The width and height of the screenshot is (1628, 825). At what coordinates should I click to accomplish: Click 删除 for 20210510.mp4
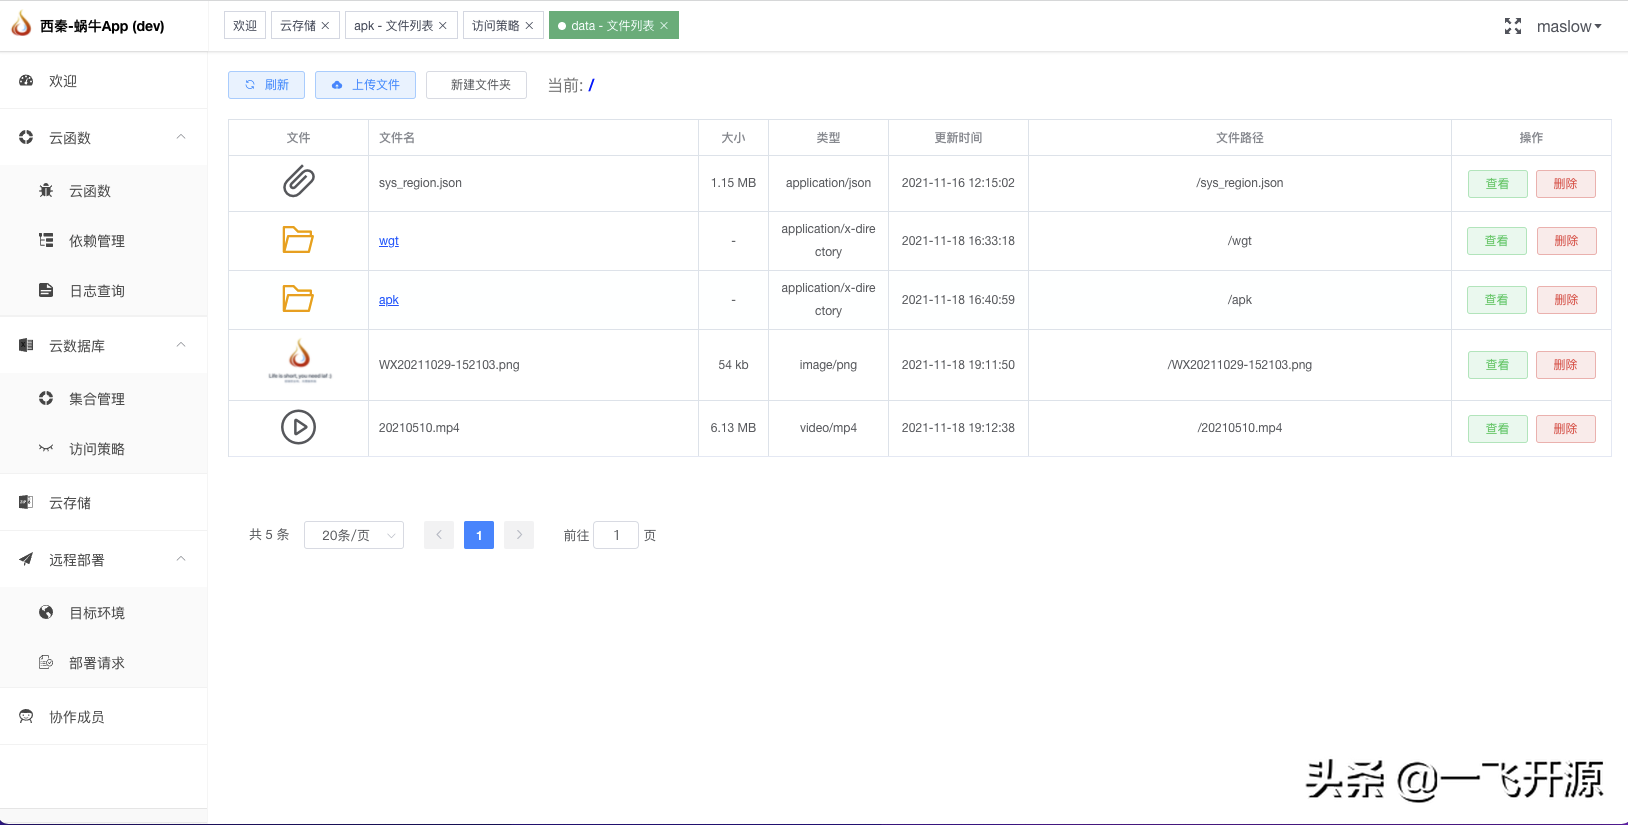[x=1565, y=429]
